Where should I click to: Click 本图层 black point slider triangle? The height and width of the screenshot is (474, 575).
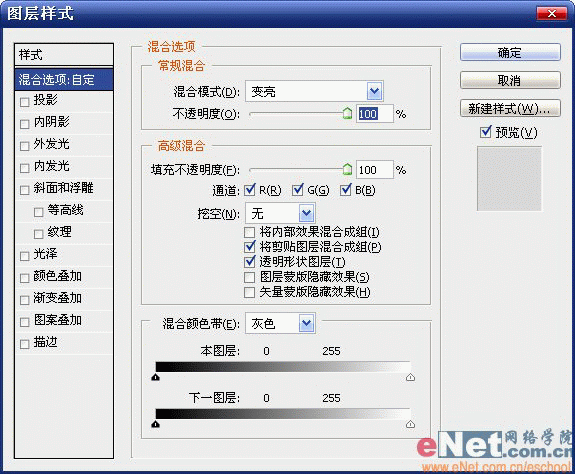click(x=155, y=377)
